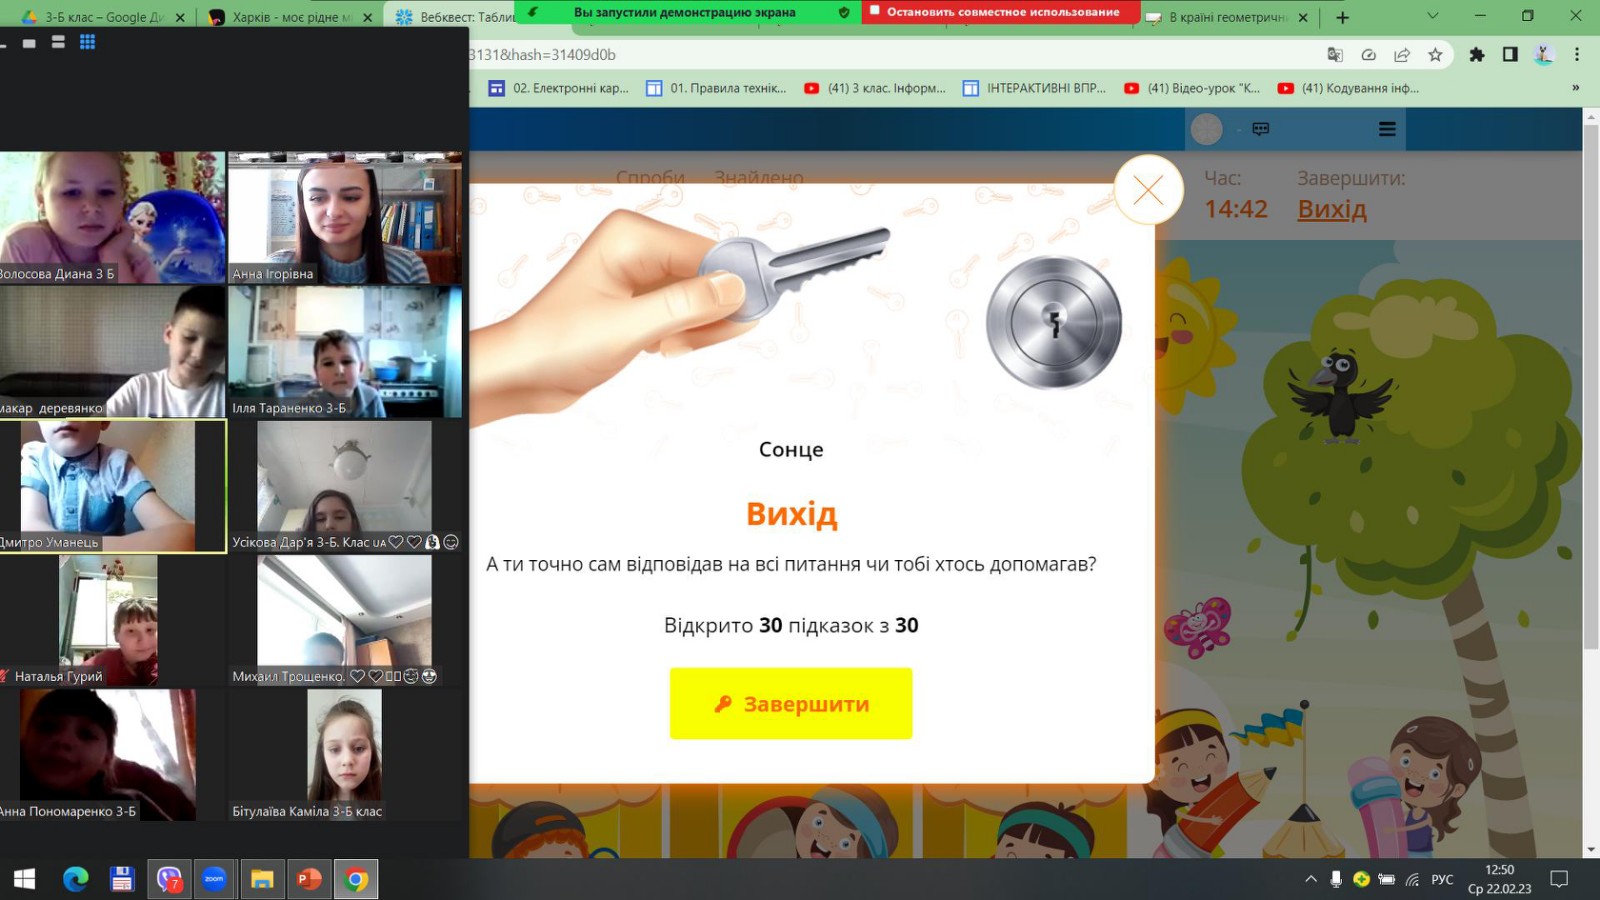Open Chrome from the taskbar
1600x900 pixels.
[356, 879]
